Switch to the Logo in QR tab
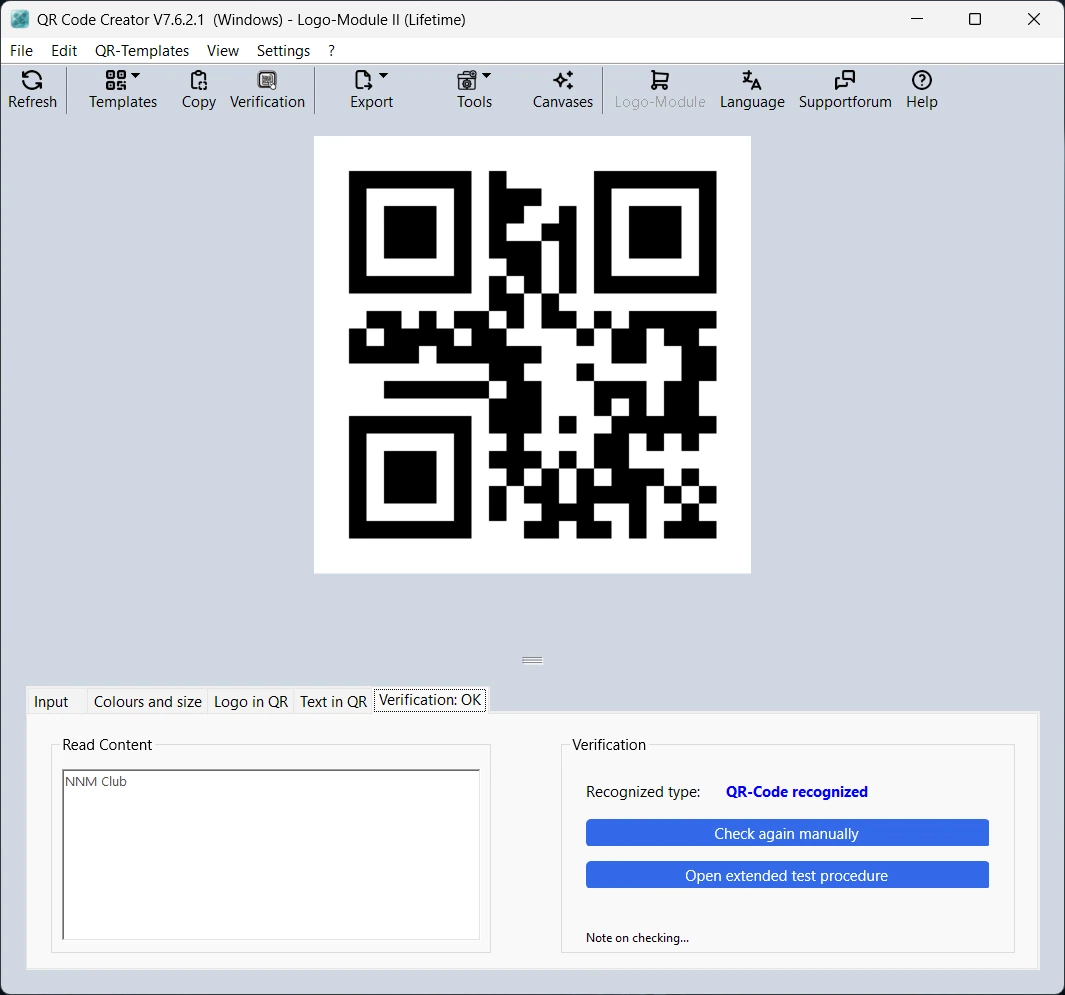The height and width of the screenshot is (995, 1065). tap(251, 702)
